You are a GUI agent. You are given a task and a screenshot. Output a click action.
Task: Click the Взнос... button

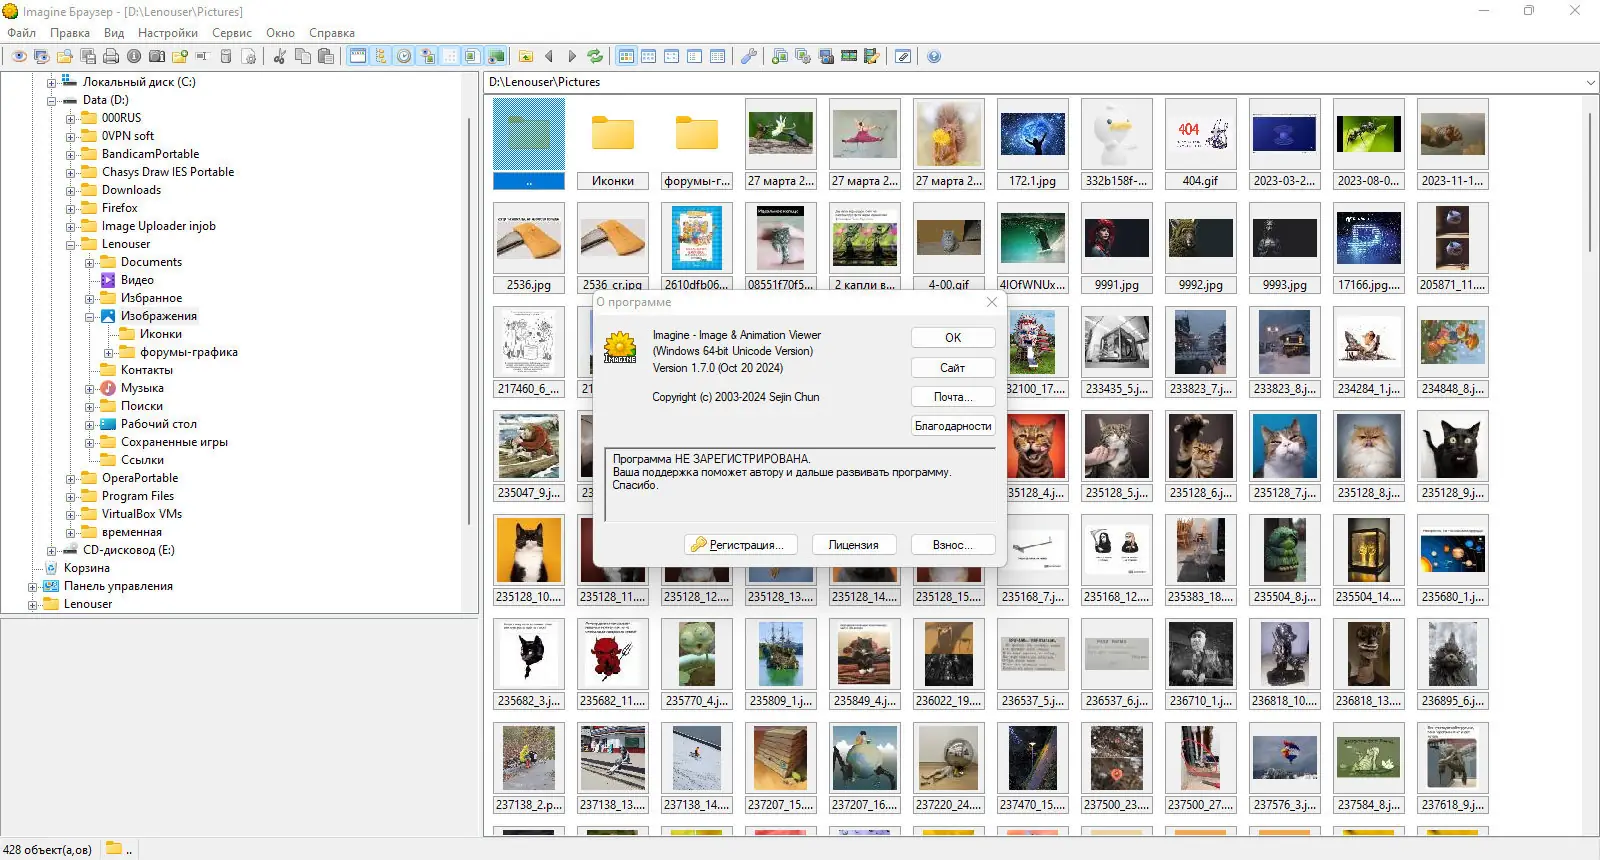pos(953,545)
